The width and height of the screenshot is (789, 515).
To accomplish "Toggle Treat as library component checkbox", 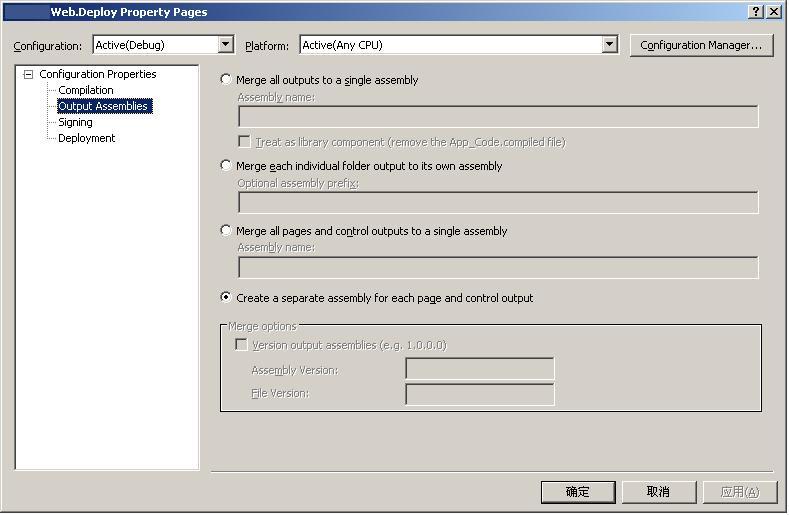I will click(x=244, y=142).
